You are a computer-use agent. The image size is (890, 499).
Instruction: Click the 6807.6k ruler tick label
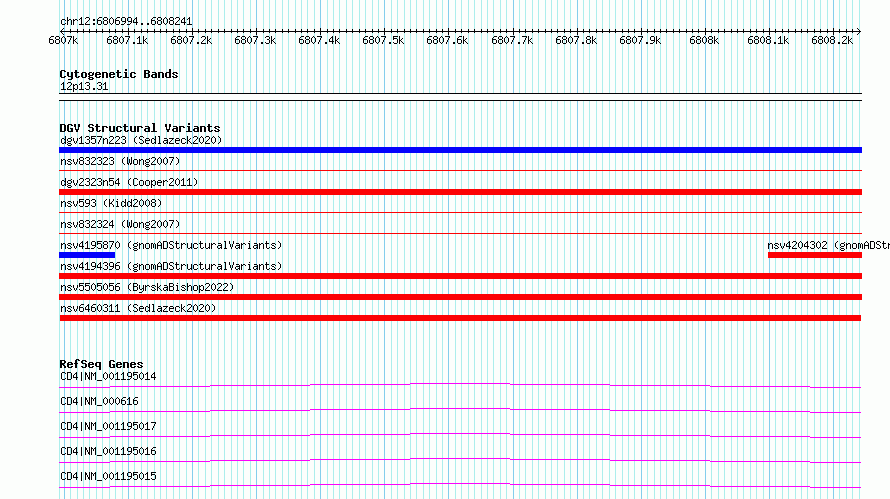click(447, 41)
